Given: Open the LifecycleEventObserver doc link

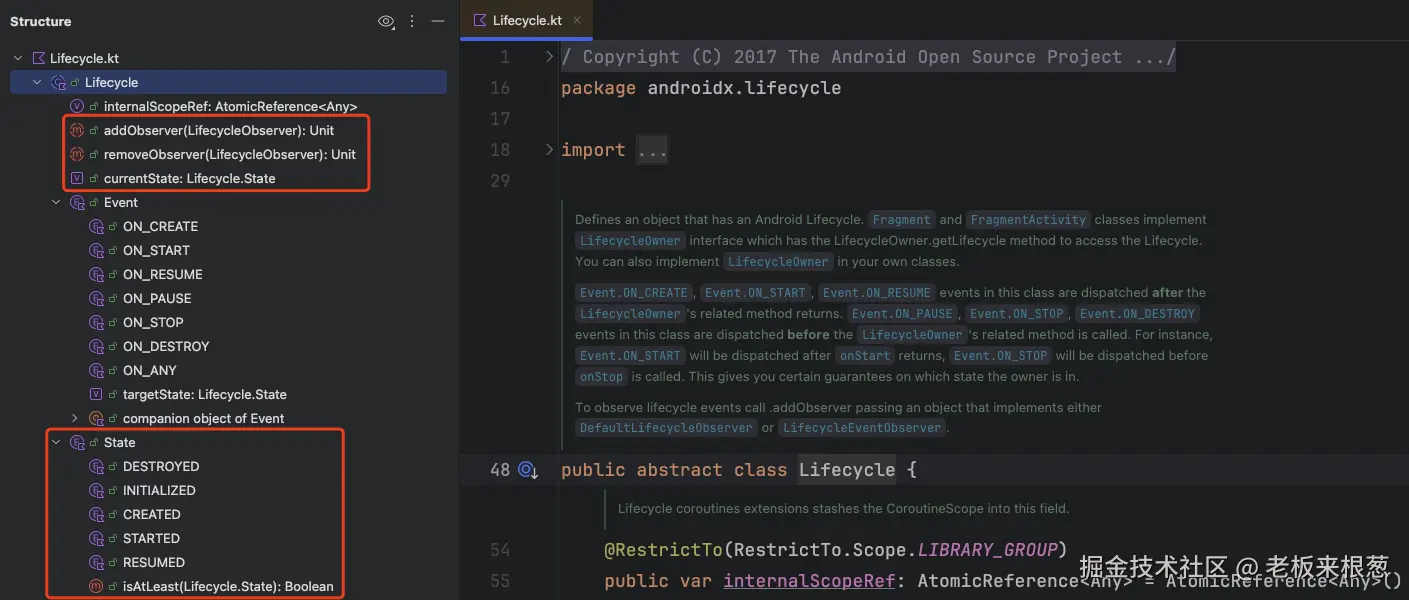Looking at the screenshot, I should click(x=862, y=428).
